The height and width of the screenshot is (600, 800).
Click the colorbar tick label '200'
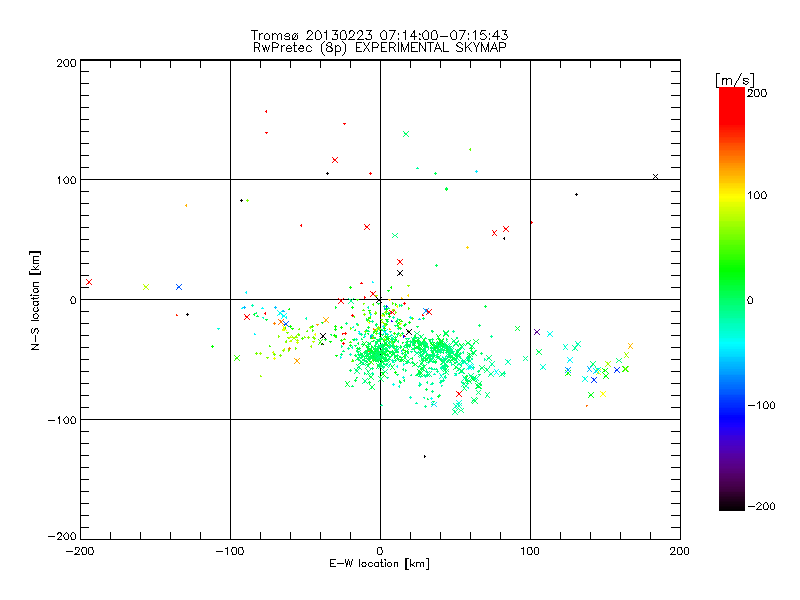tap(757, 93)
